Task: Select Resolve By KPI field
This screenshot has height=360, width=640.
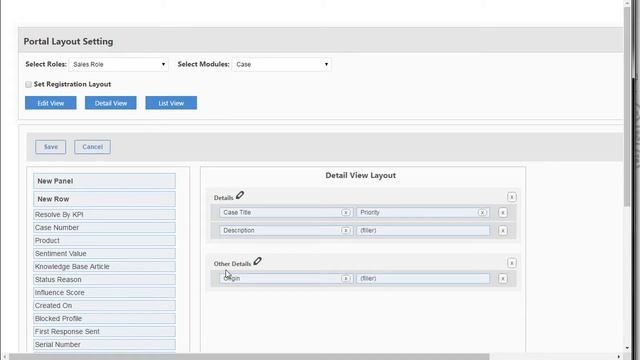Action: click(104, 215)
